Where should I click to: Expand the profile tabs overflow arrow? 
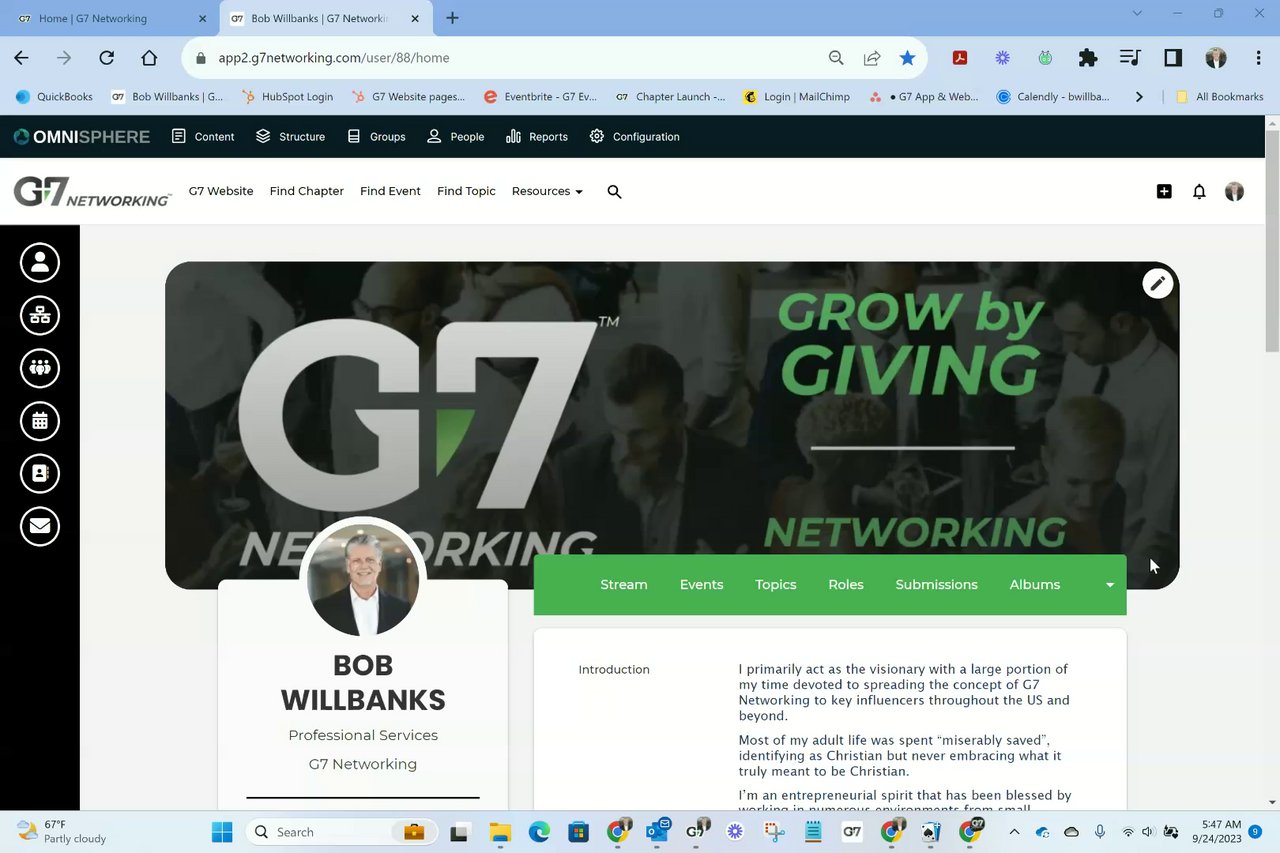[1109, 586]
